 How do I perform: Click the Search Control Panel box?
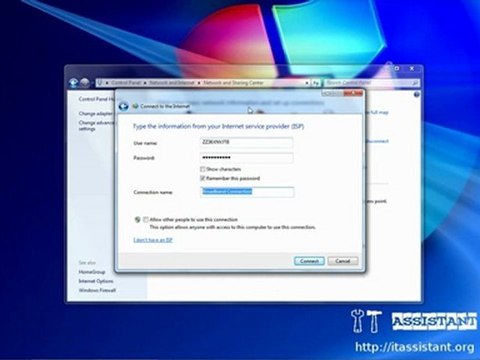(372, 83)
